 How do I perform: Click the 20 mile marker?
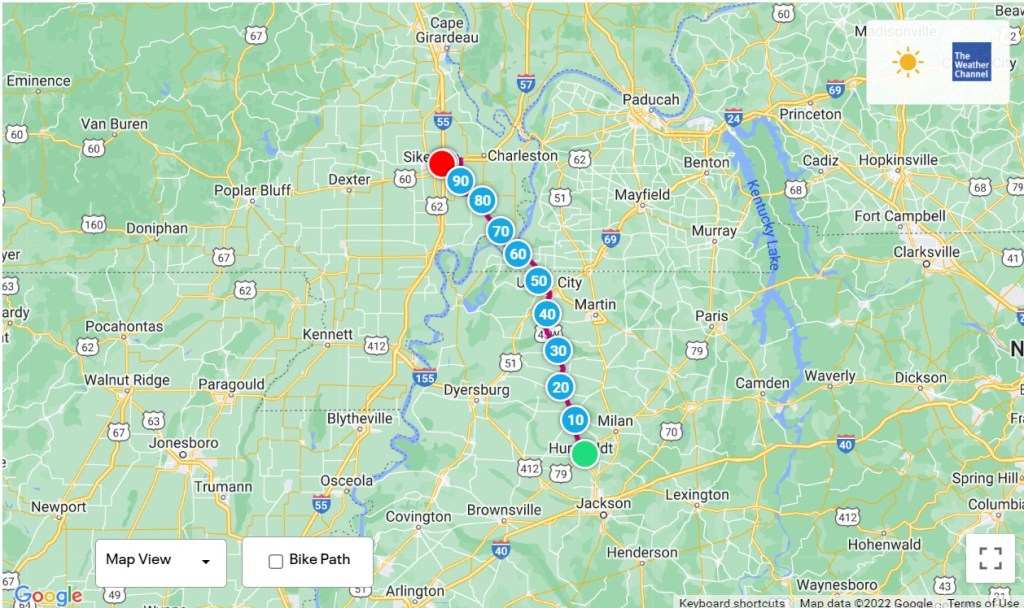[x=560, y=387]
